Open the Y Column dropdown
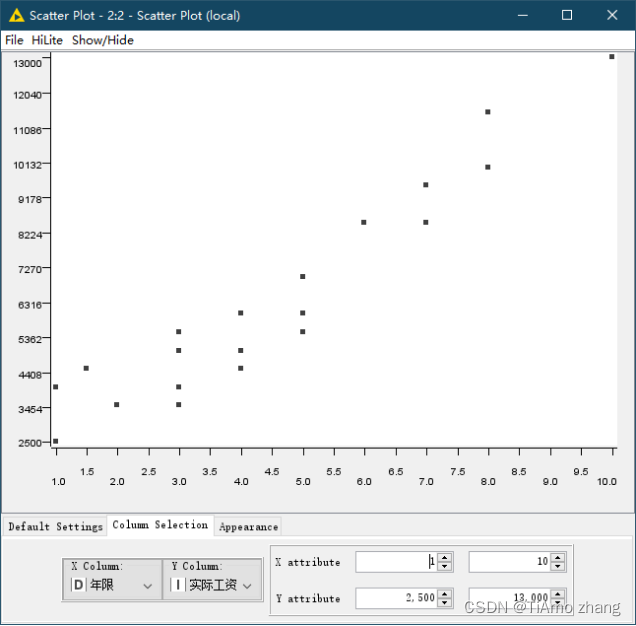This screenshot has width=636, height=626. 212,585
